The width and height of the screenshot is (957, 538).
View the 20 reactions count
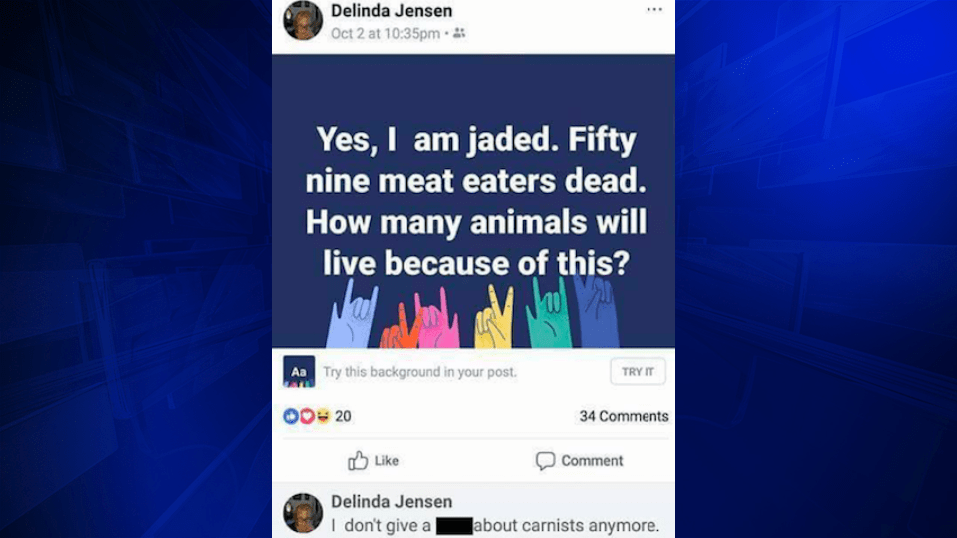(343, 416)
